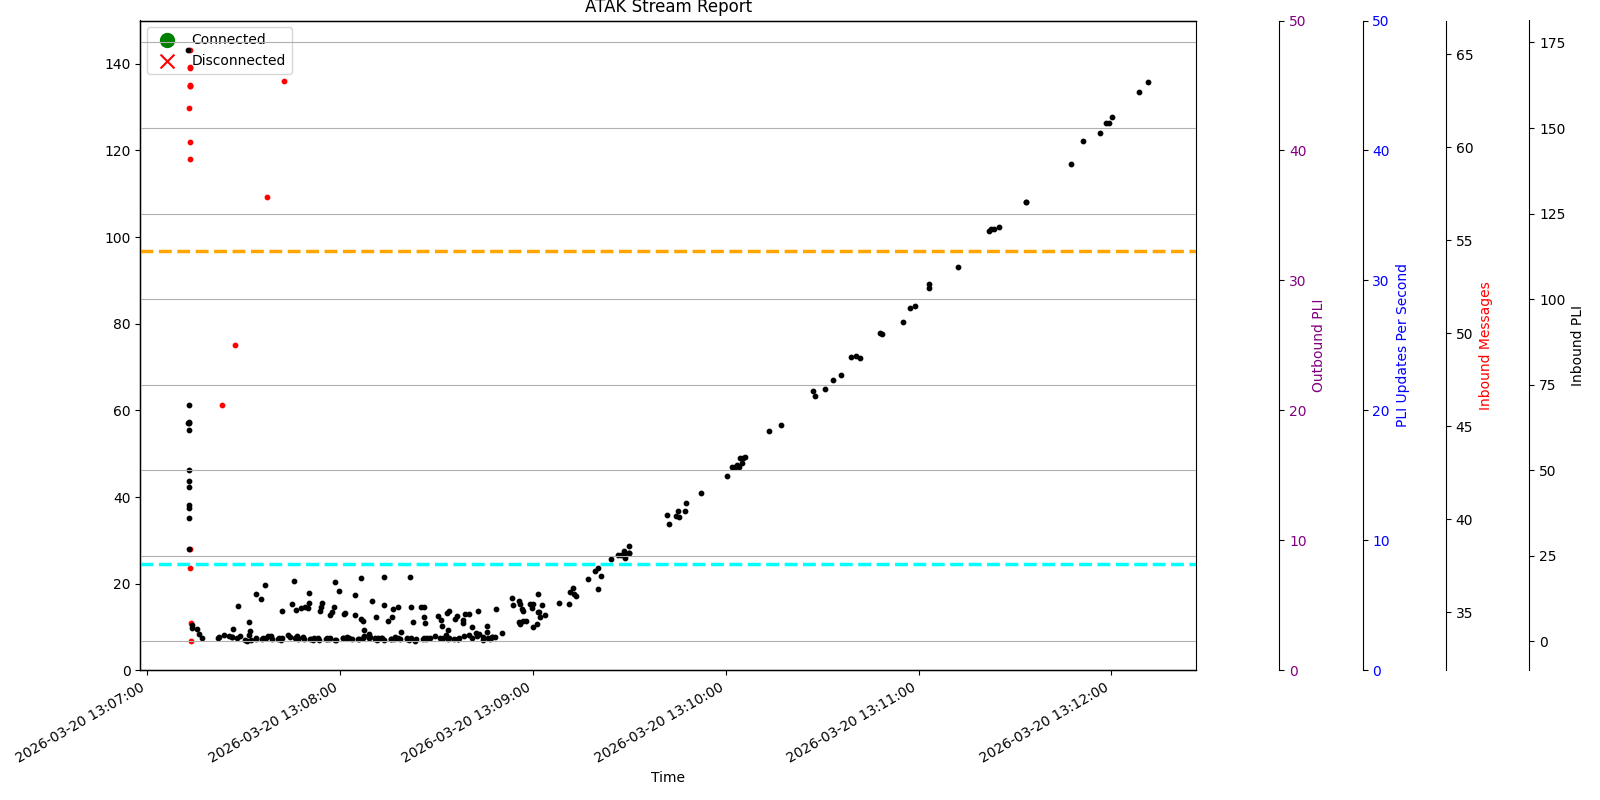Click the 65 tick on Inbound Messages axis
Image resolution: width=1600 pixels, height=800 pixels.
(x=1464, y=55)
